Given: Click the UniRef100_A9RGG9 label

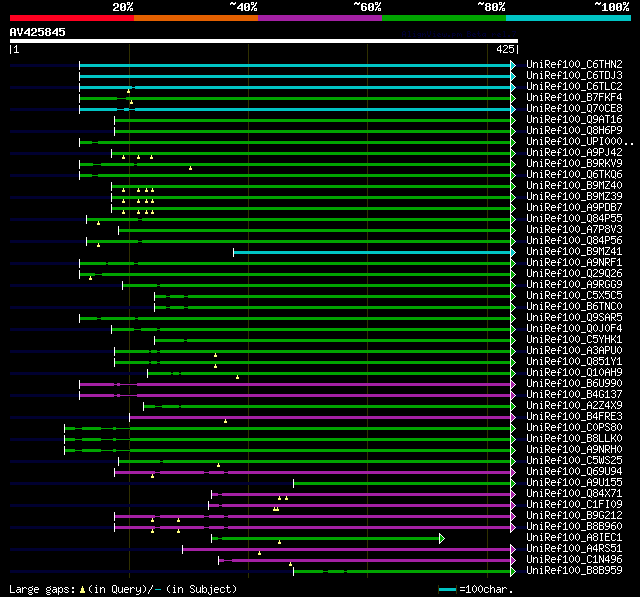Looking at the screenshot, I should [x=574, y=285].
